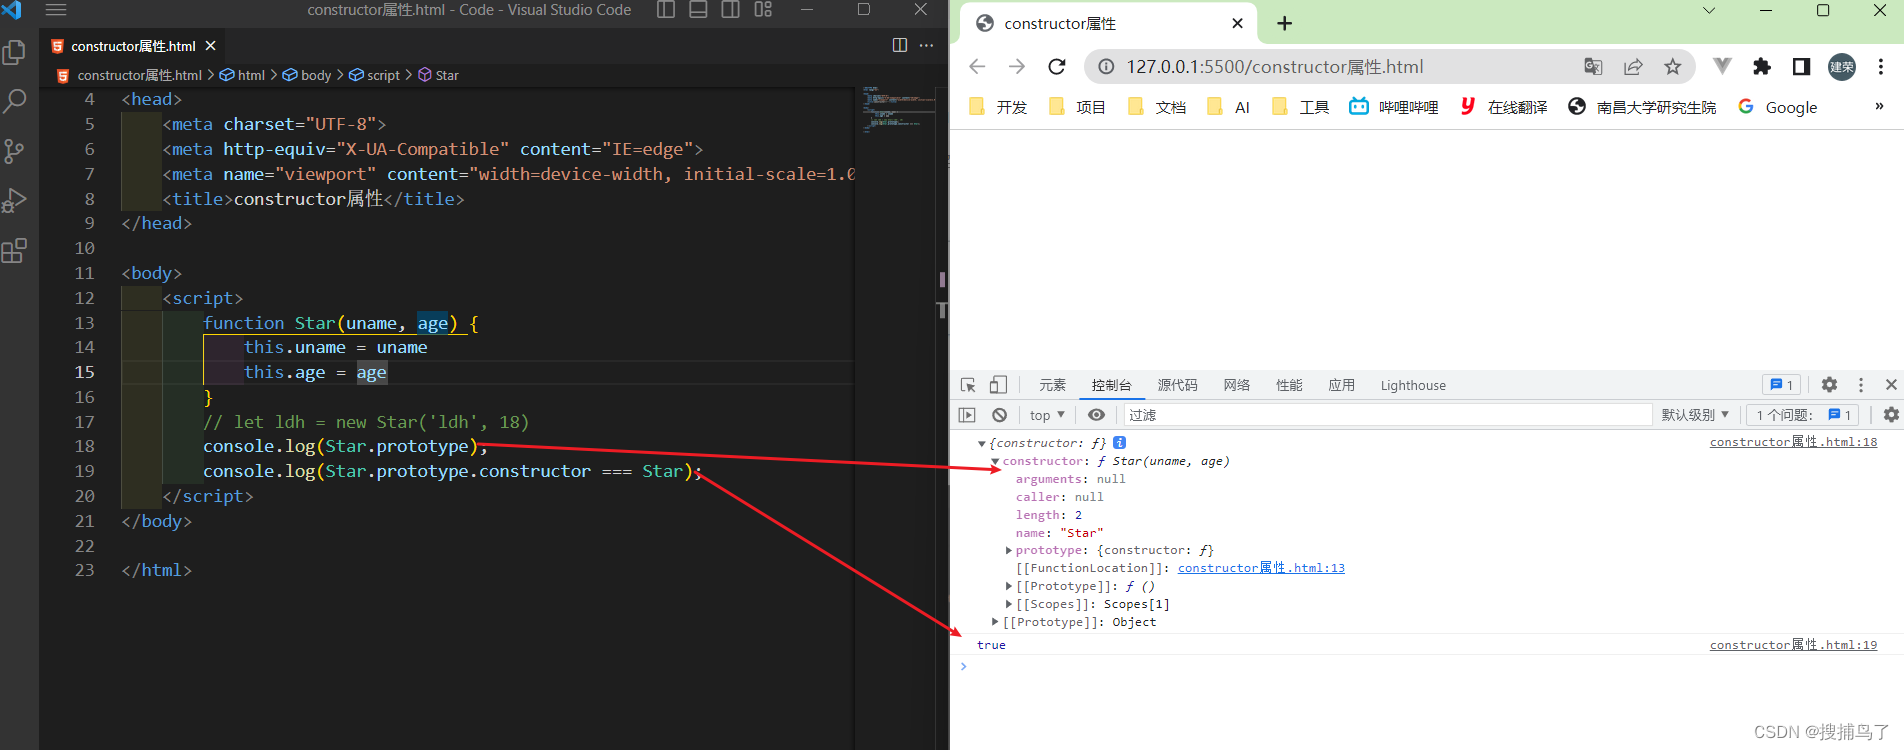
Task: Open the 在线翻译 bookmark
Action: pyautogui.click(x=1503, y=107)
